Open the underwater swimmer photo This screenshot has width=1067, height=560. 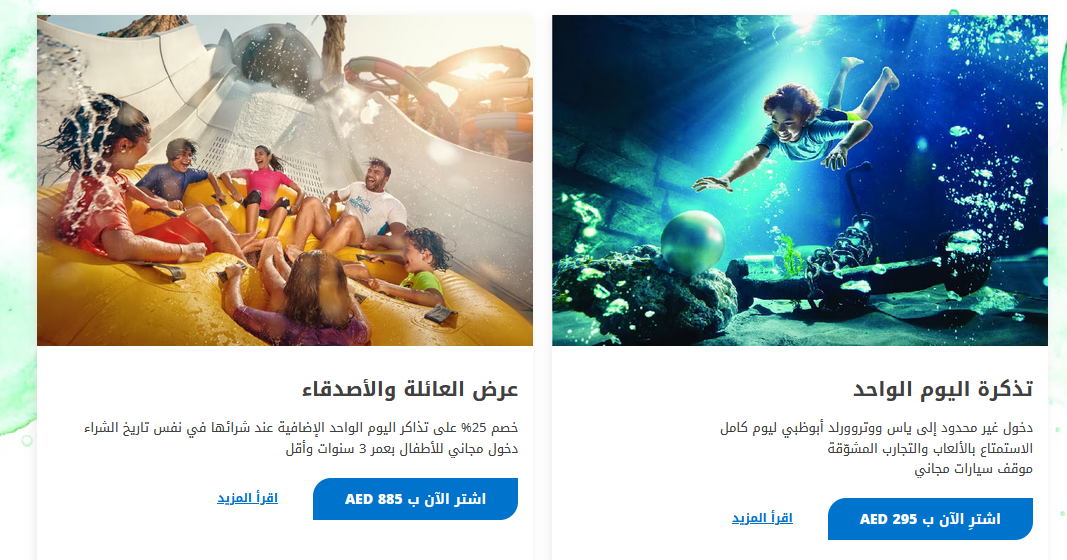click(x=800, y=180)
